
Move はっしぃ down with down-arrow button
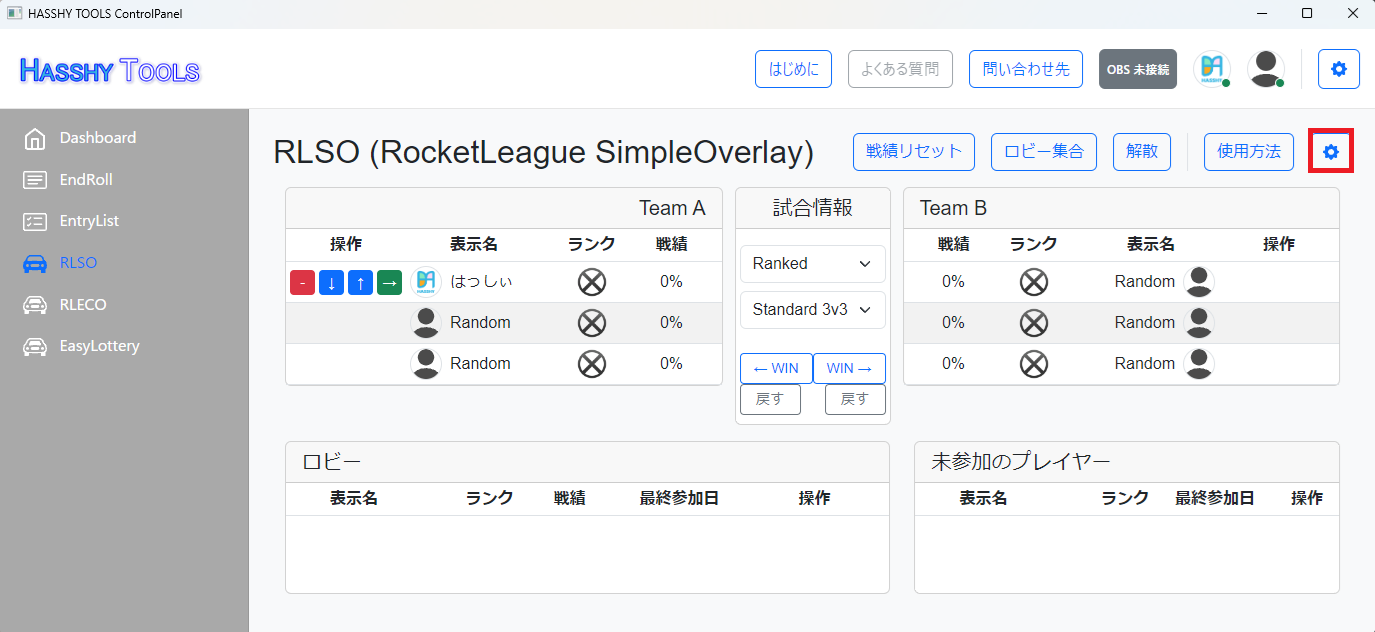click(331, 283)
